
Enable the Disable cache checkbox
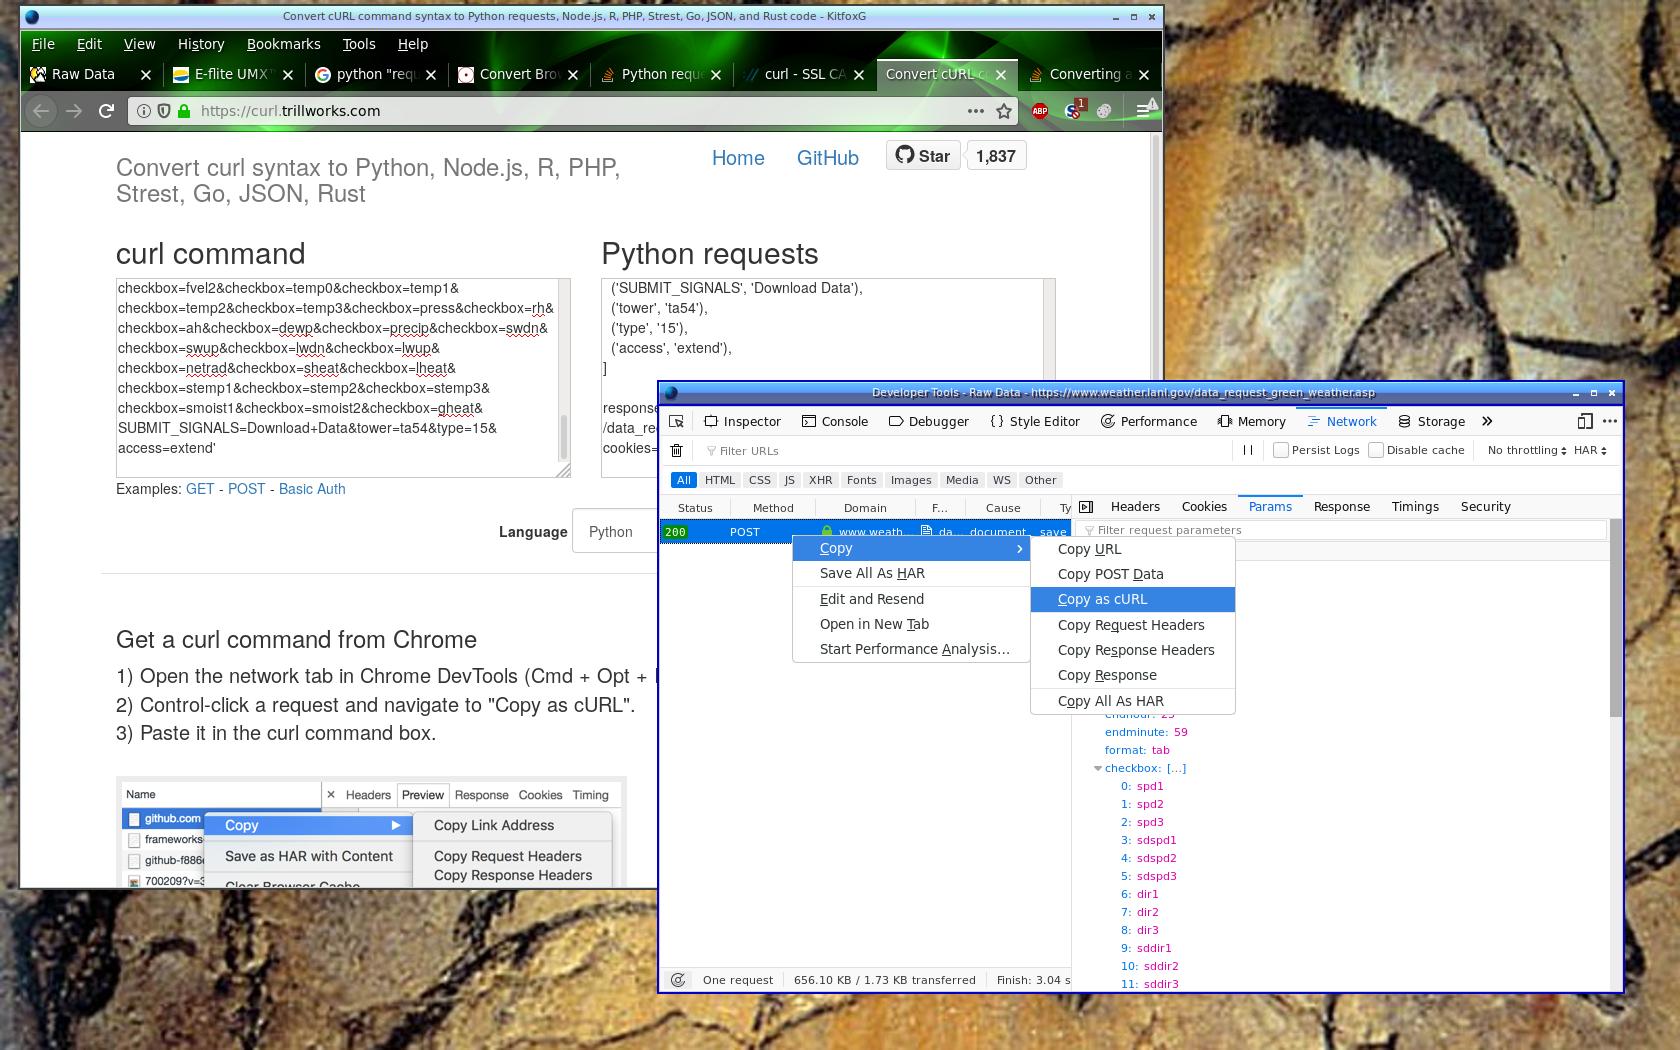tap(1376, 450)
